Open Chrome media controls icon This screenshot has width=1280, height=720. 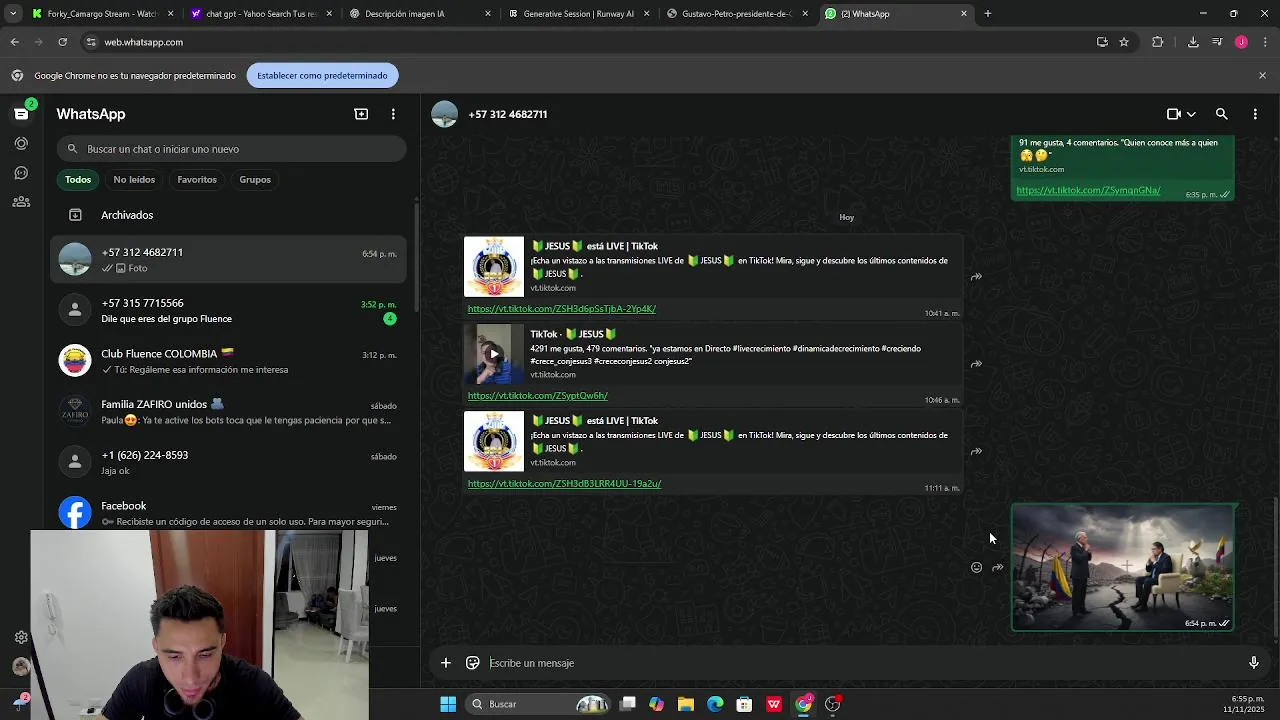click(x=1217, y=42)
